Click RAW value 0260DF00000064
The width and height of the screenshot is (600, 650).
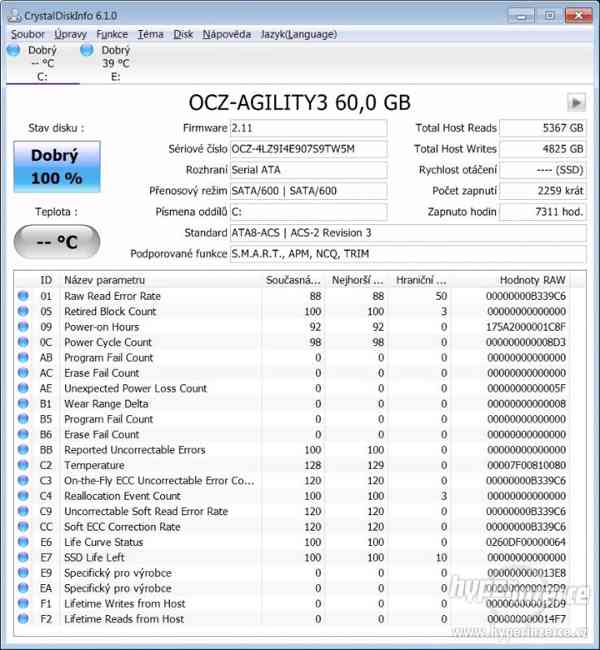(x=526, y=542)
